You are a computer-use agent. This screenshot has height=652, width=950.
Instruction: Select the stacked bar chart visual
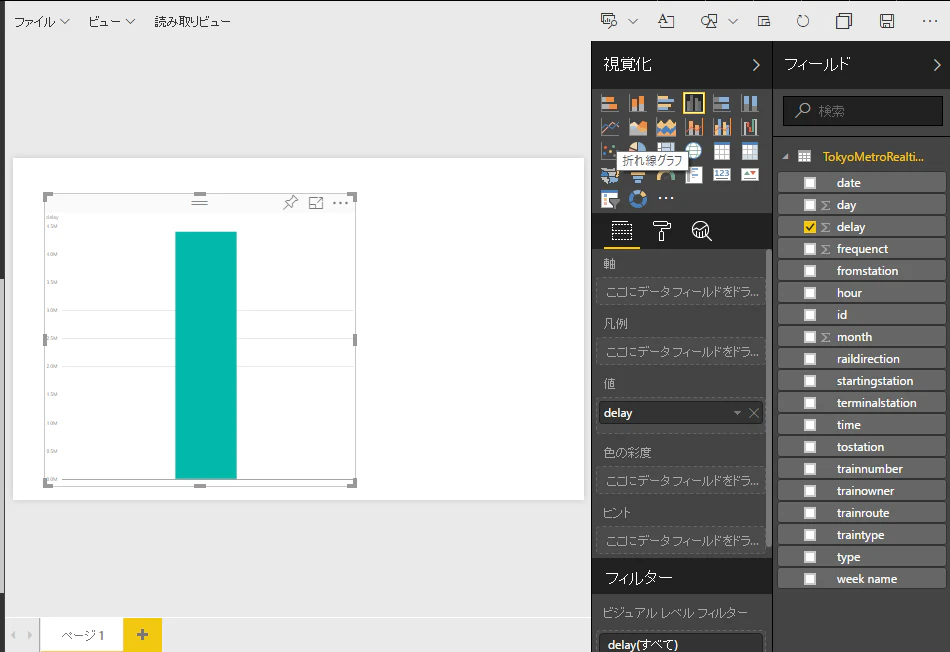[x=610, y=104]
